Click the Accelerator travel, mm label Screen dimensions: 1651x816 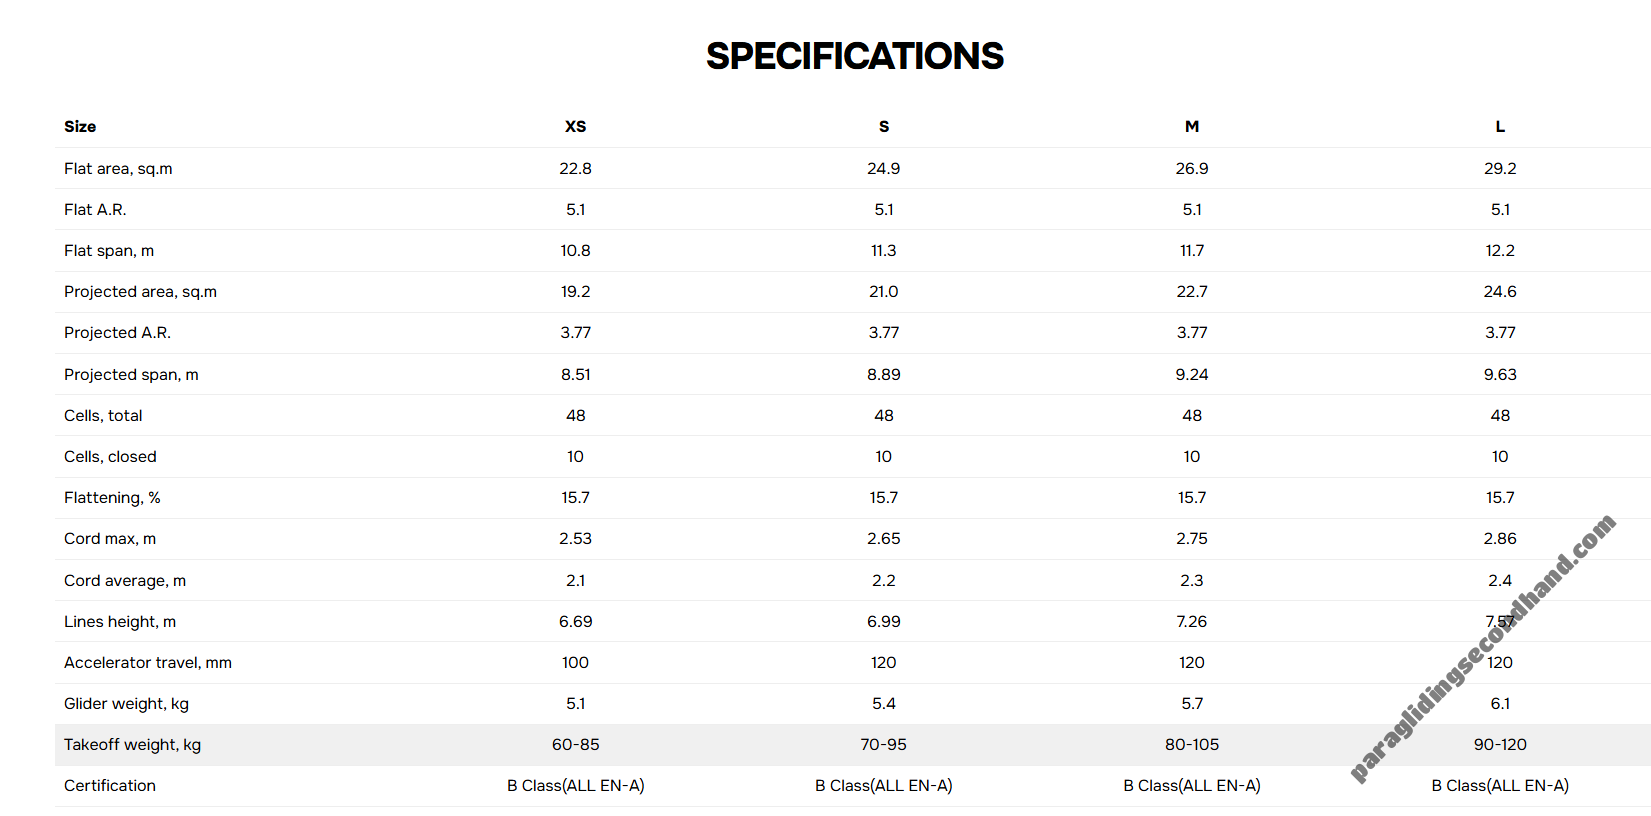tap(148, 663)
